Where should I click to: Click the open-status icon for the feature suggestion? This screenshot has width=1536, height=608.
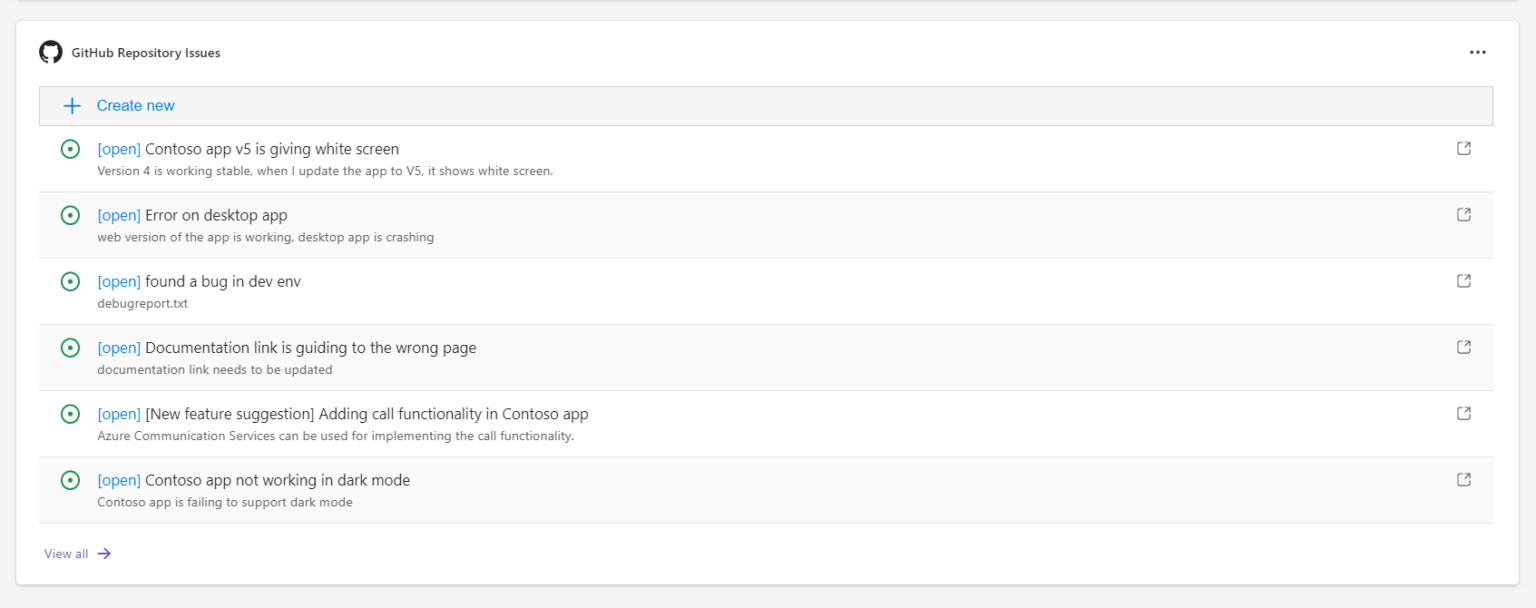[70, 413]
